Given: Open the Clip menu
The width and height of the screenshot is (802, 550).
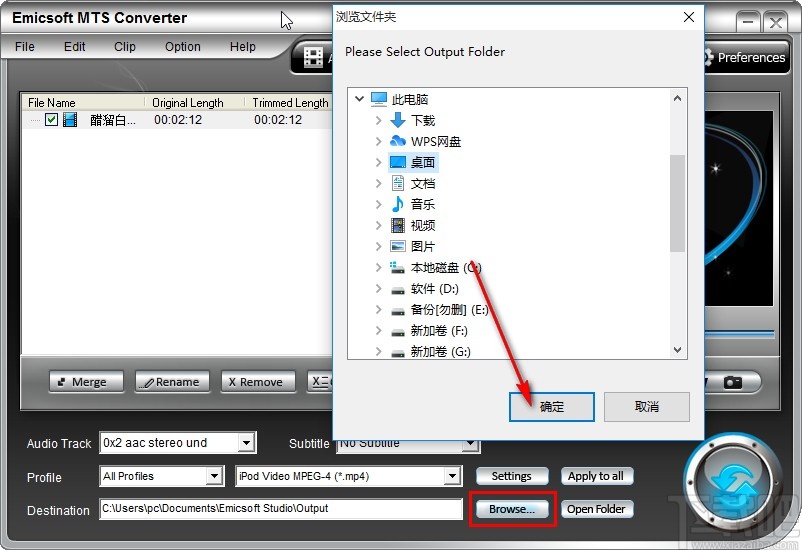Looking at the screenshot, I should (124, 47).
